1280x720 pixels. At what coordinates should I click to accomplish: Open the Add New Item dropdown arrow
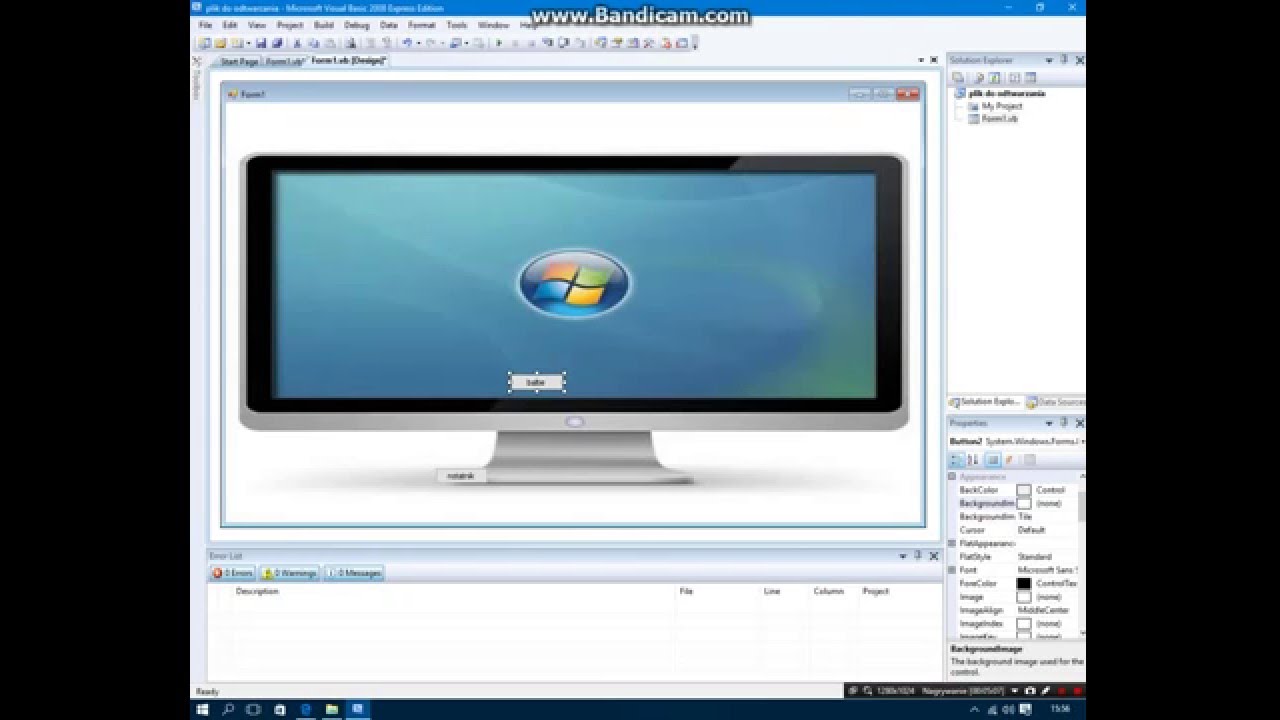(x=249, y=43)
